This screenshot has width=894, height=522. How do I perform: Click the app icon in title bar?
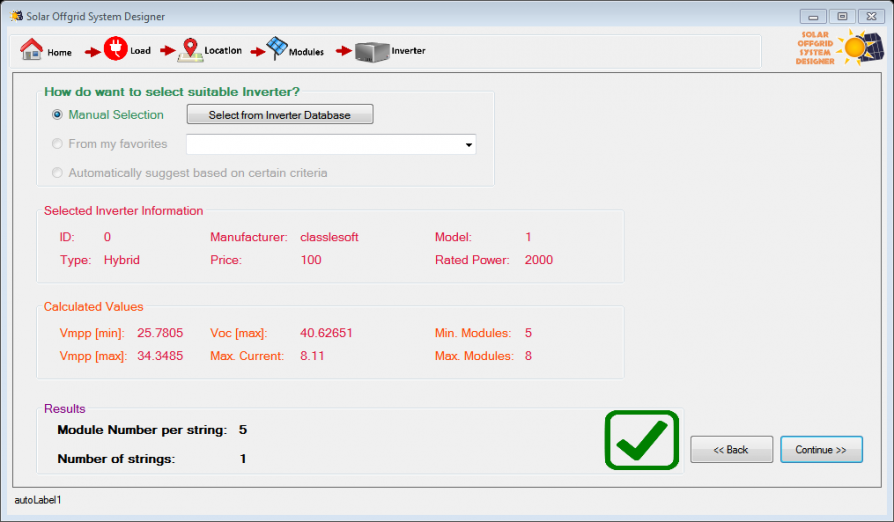click(x=17, y=16)
